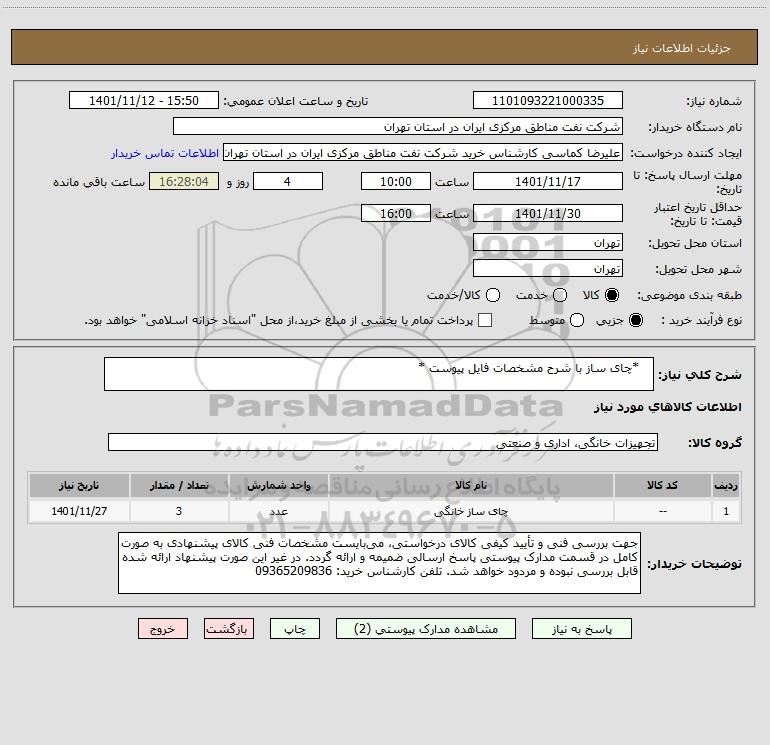
Task: Click the شرح کلی نیاز text box
Action: coord(379,374)
